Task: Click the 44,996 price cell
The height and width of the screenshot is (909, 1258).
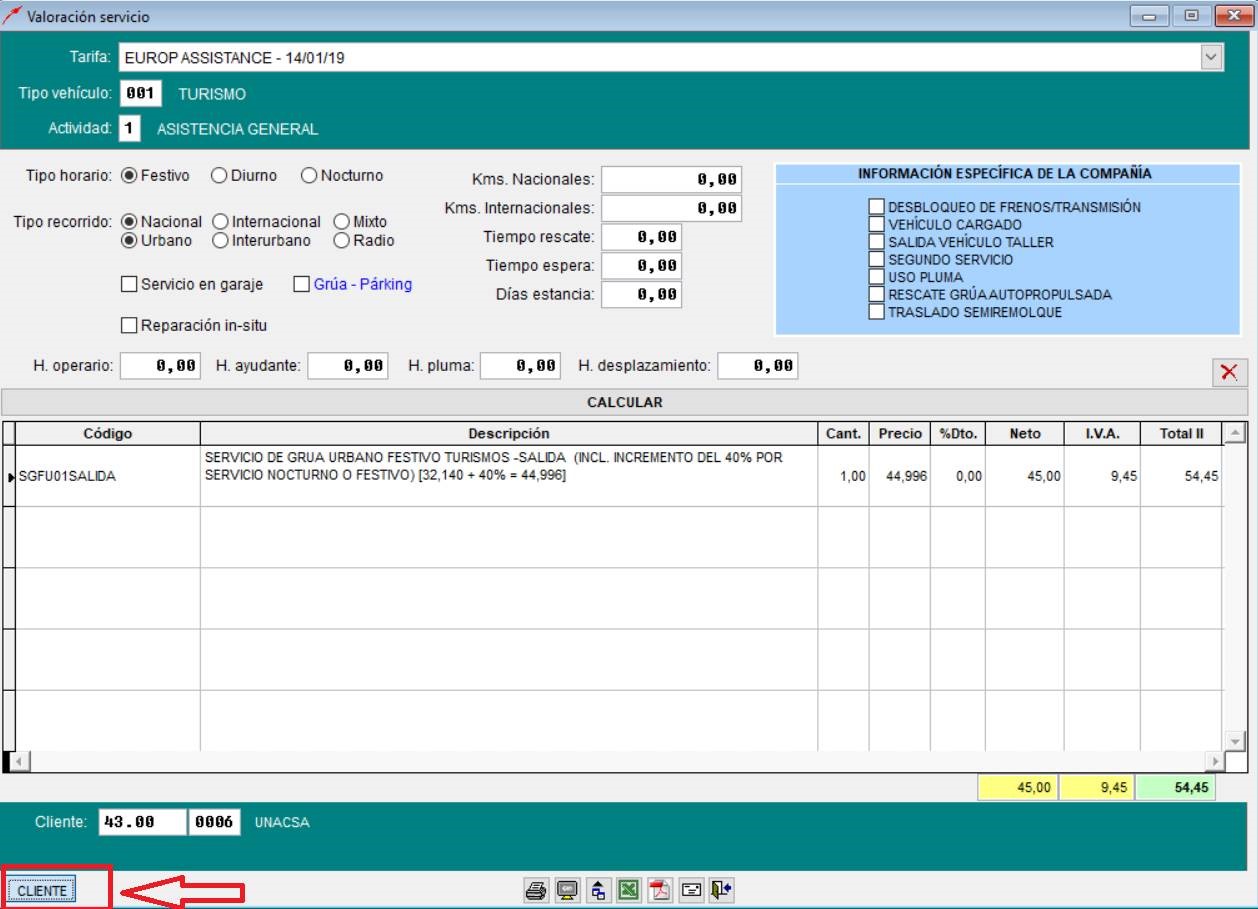Action: [900, 476]
